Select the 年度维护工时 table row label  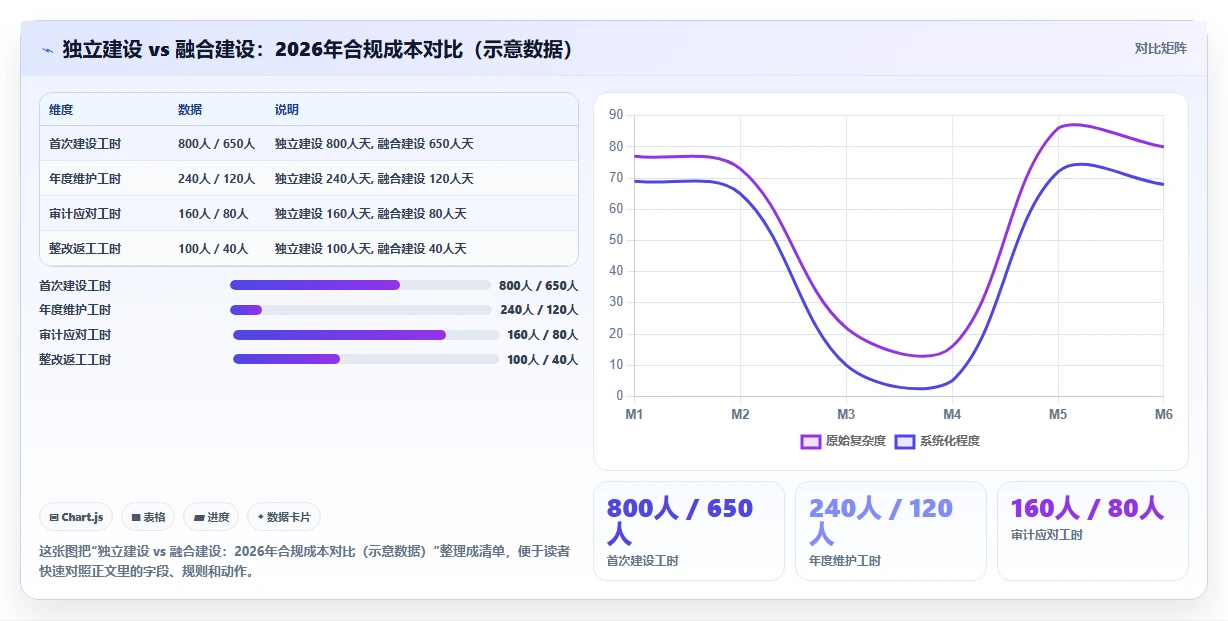(x=85, y=179)
